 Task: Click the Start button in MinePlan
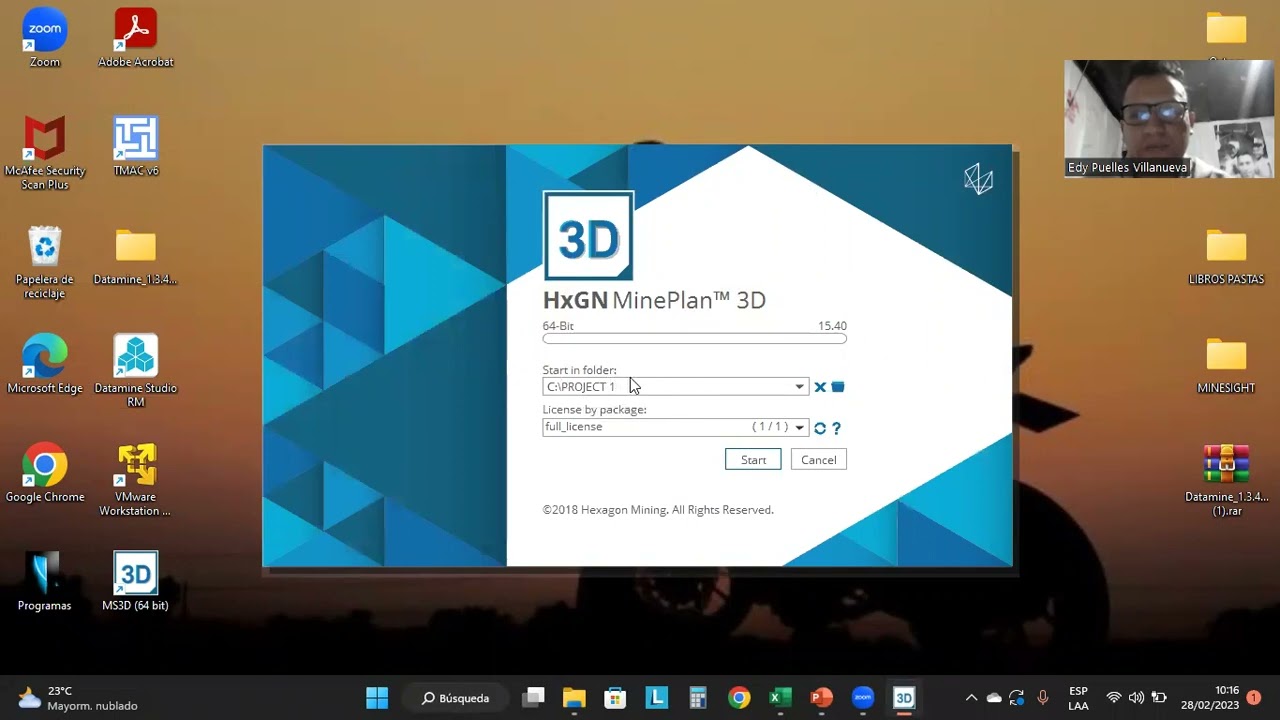(x=753, y=460)
